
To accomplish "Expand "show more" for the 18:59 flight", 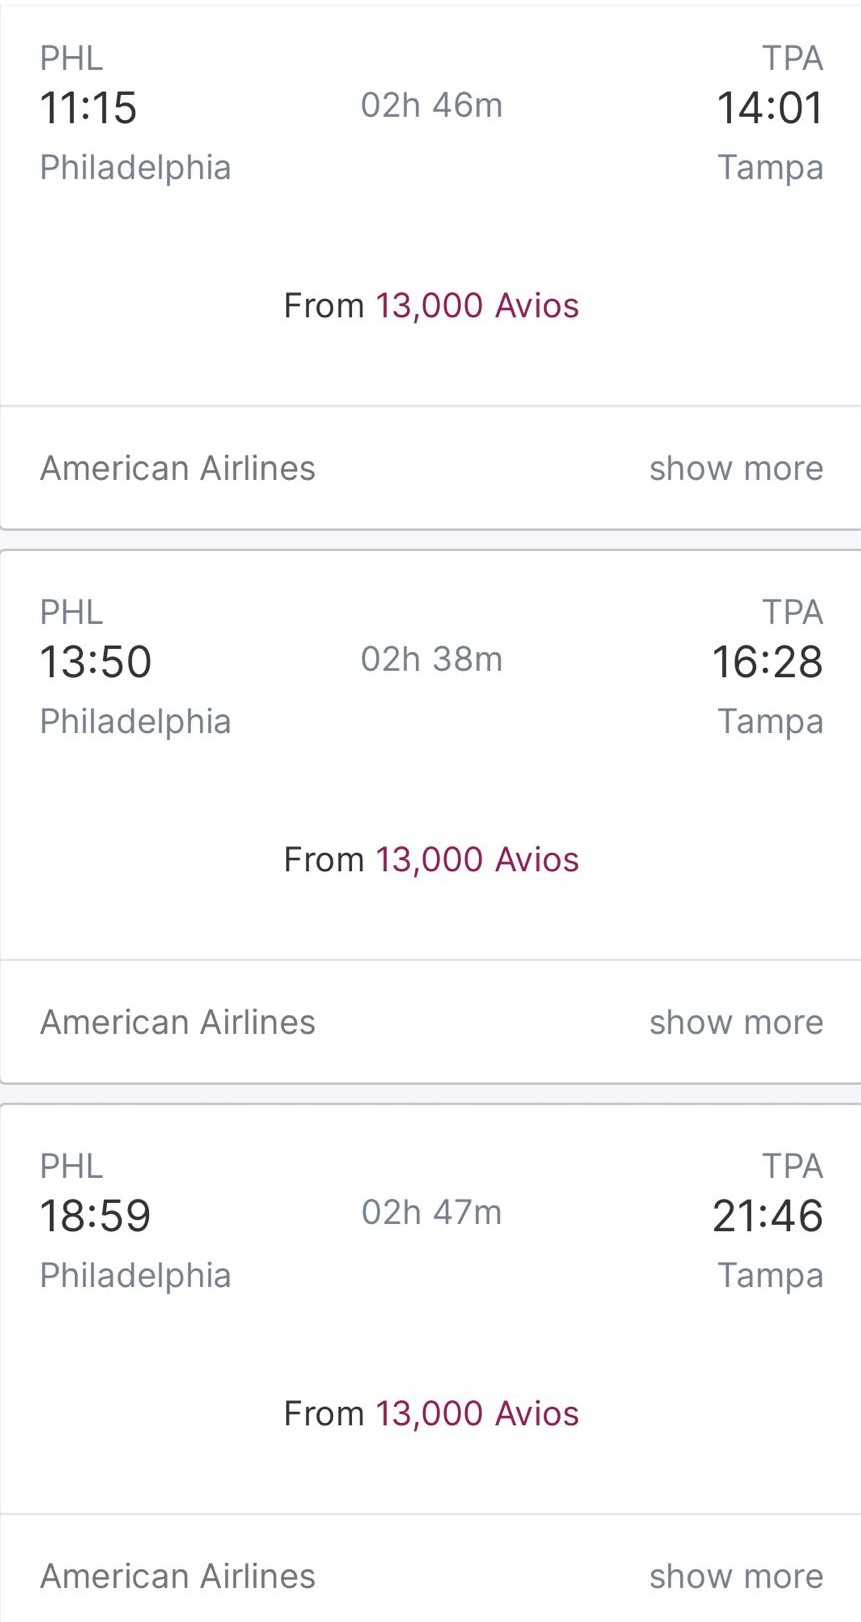I will point(735,1576).
